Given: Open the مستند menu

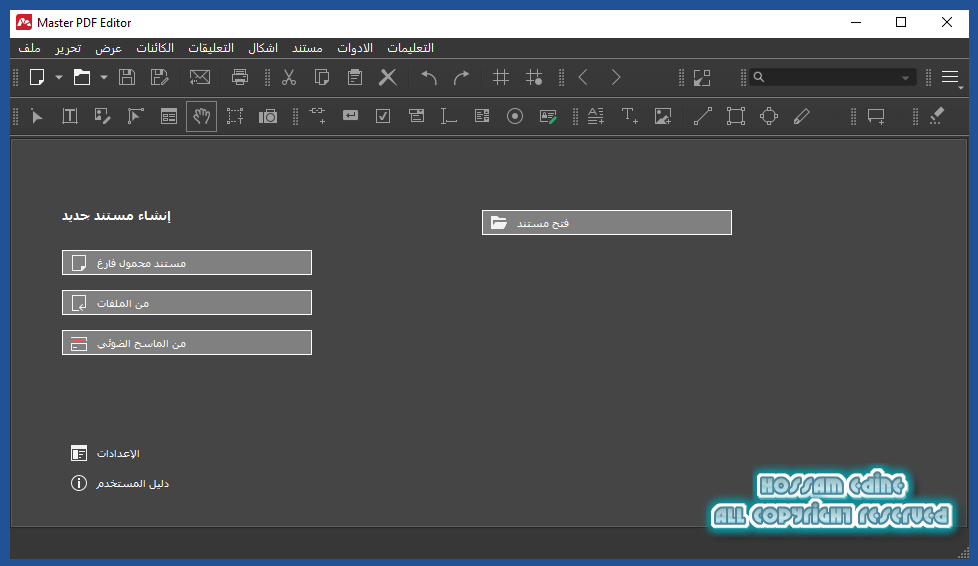Looking at the screenshot, I should click(307, 48).
